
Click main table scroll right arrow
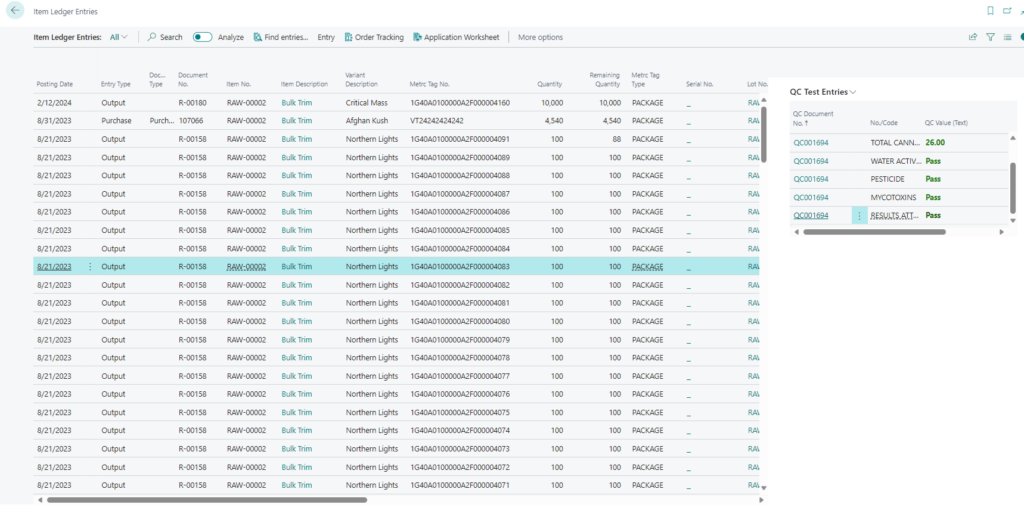point(761,500)
